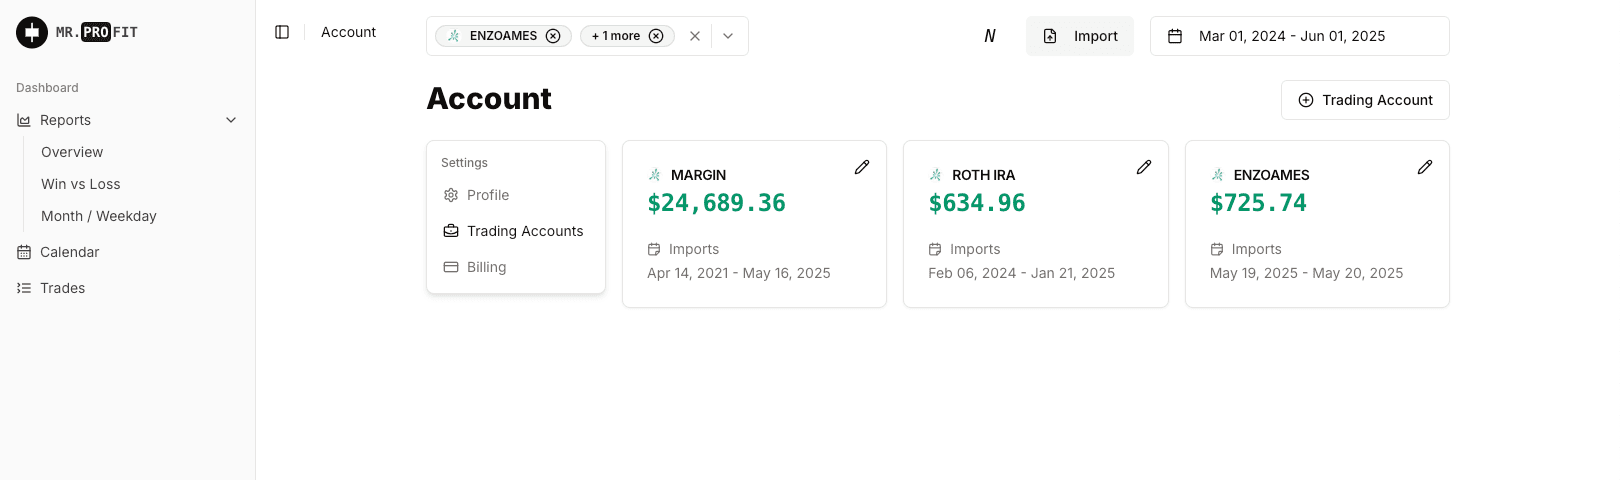
Task: Click the ENZOAMES balance $725.74
Action: (x=1258, y=203)
